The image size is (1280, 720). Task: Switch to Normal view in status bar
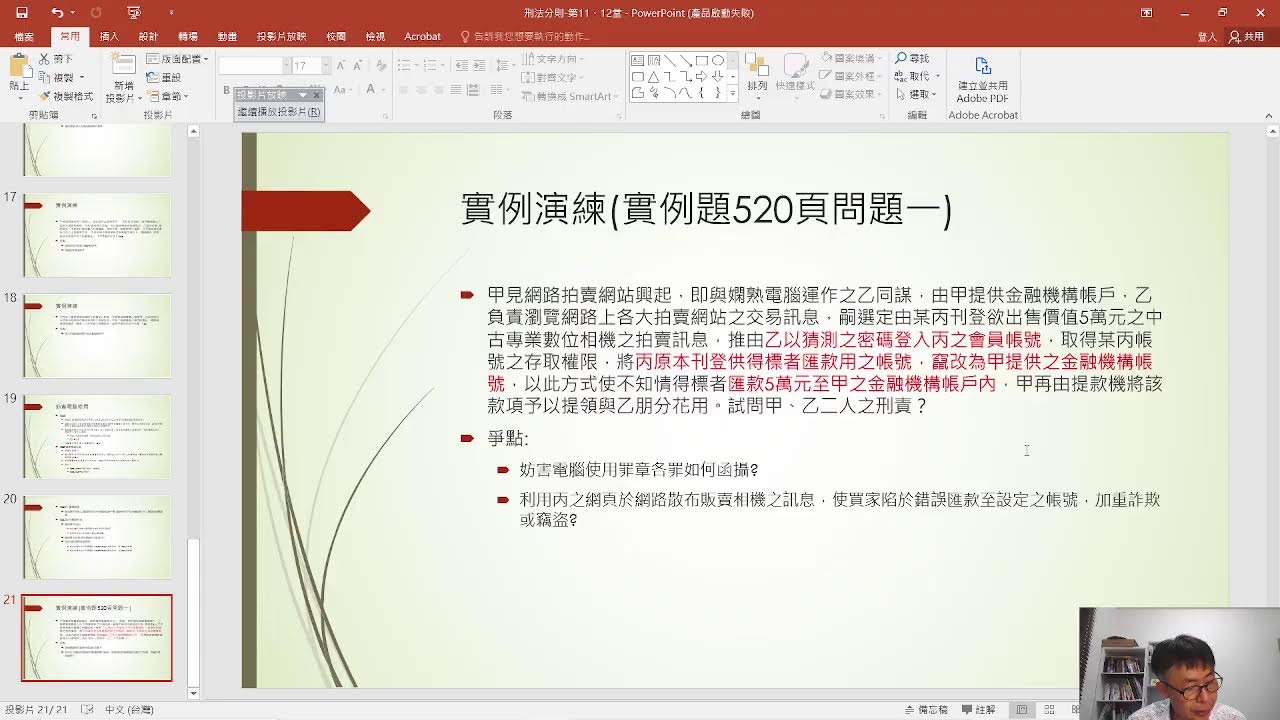coord(1022,709)
